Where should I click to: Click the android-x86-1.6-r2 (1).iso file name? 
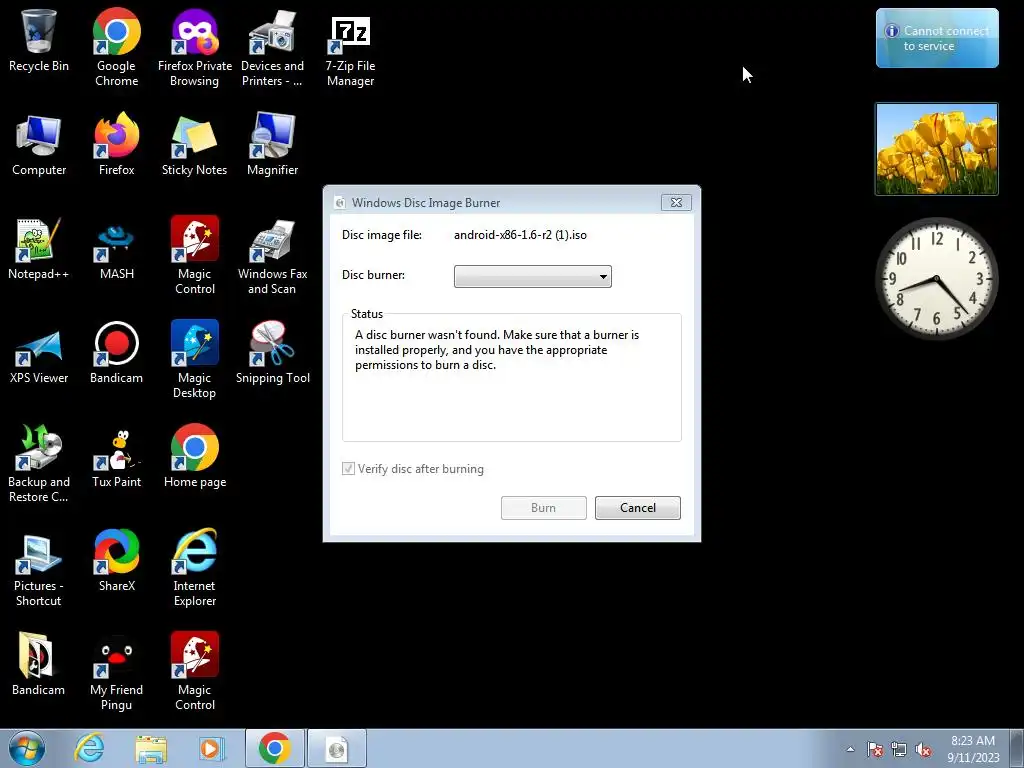[x=520, y=235]
